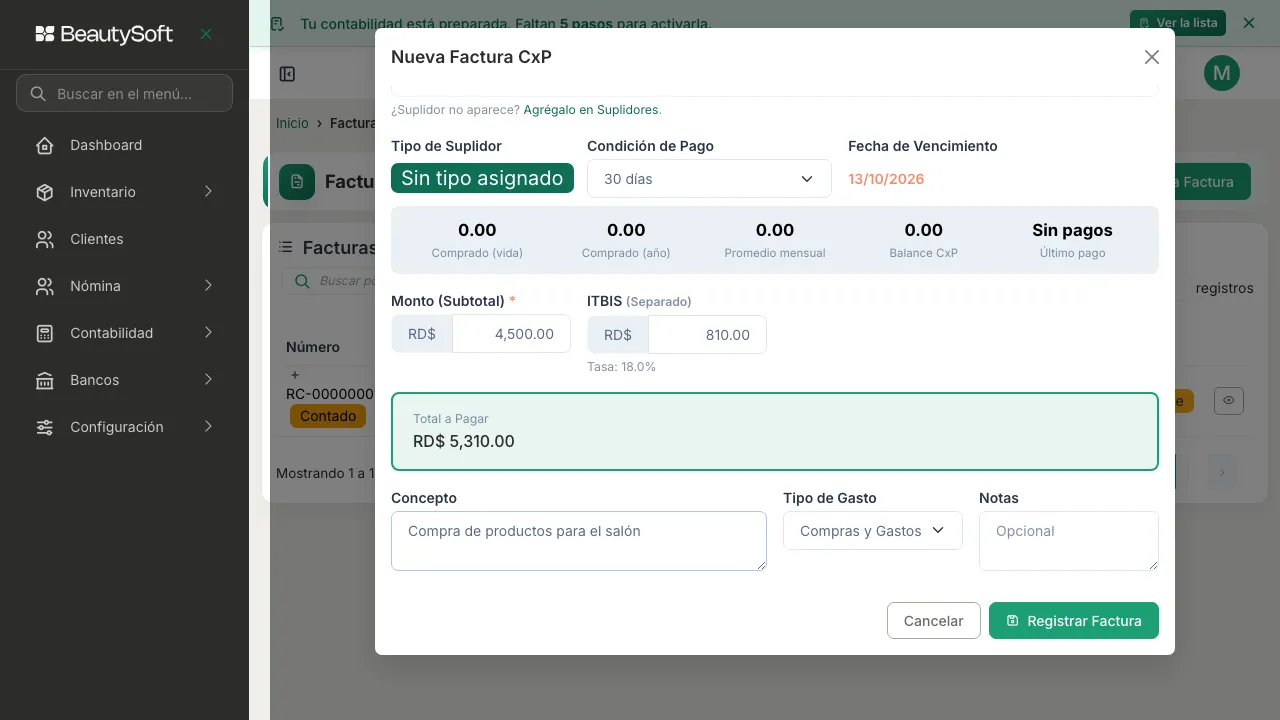Click the ITBIS amount field
The width and height of the screenshot is (1280, 720).
click(707, 335)
